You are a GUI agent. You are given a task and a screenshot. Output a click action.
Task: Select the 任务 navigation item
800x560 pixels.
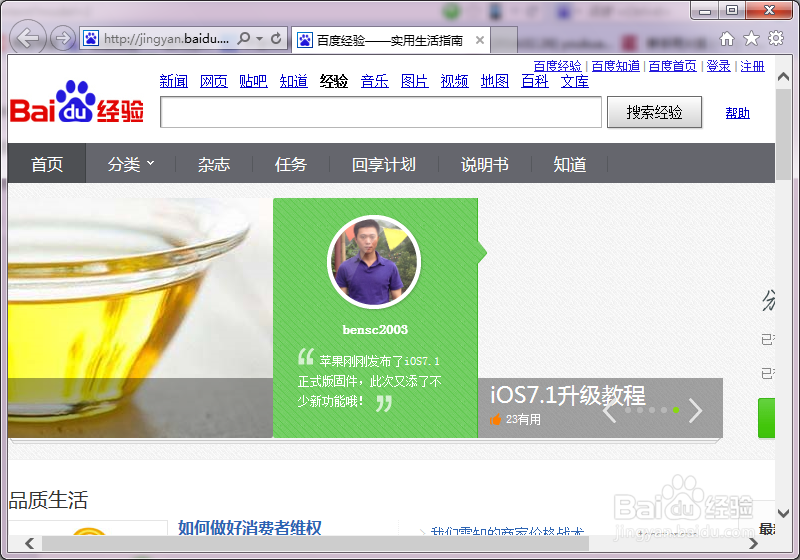[x=290, y=164]
